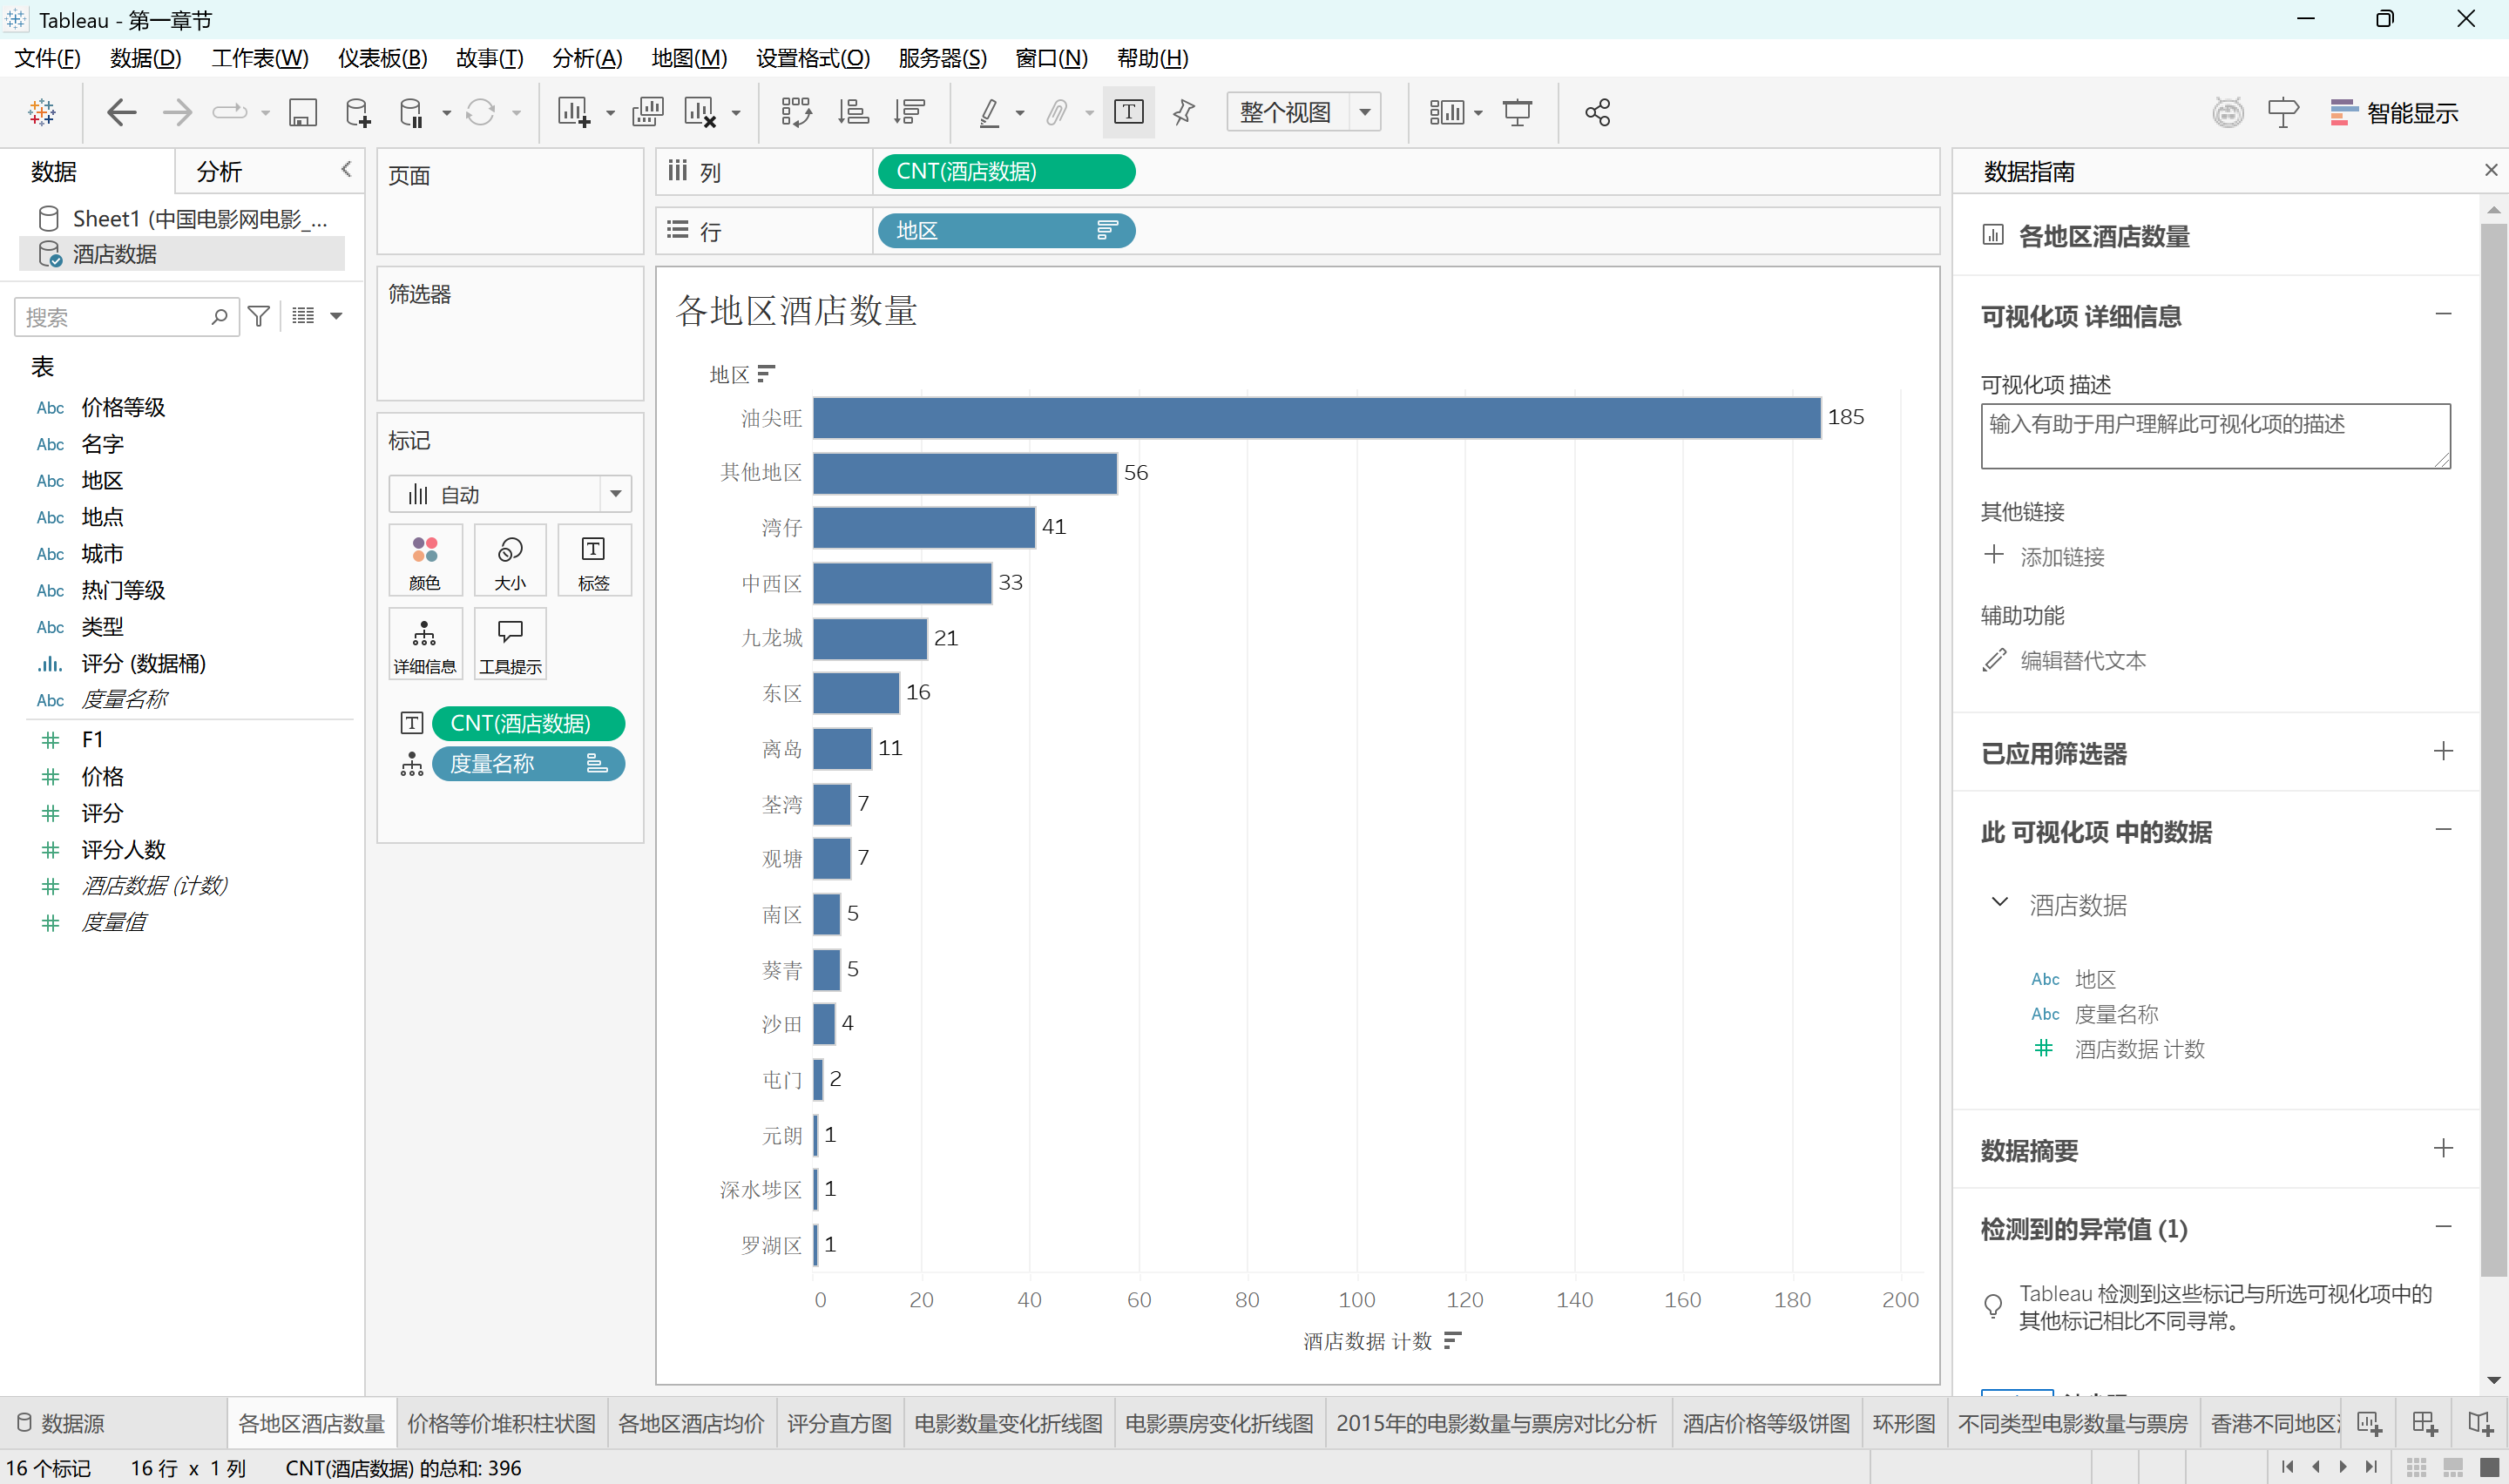2509x1484 pixels.
Task: Expand the 数据摘要 section
Action: tap(2442, 1149)
